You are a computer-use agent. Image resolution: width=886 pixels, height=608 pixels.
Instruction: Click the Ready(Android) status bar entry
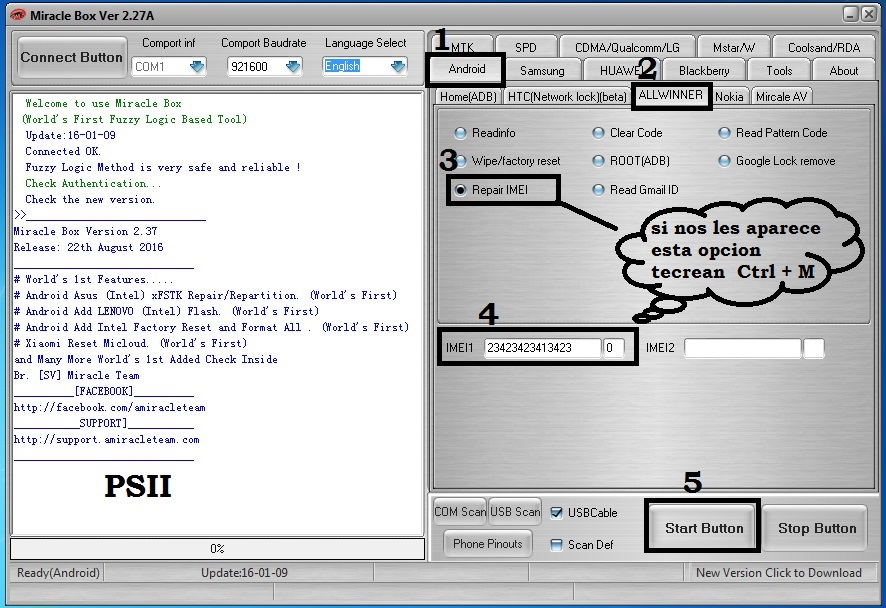(58, 573)
